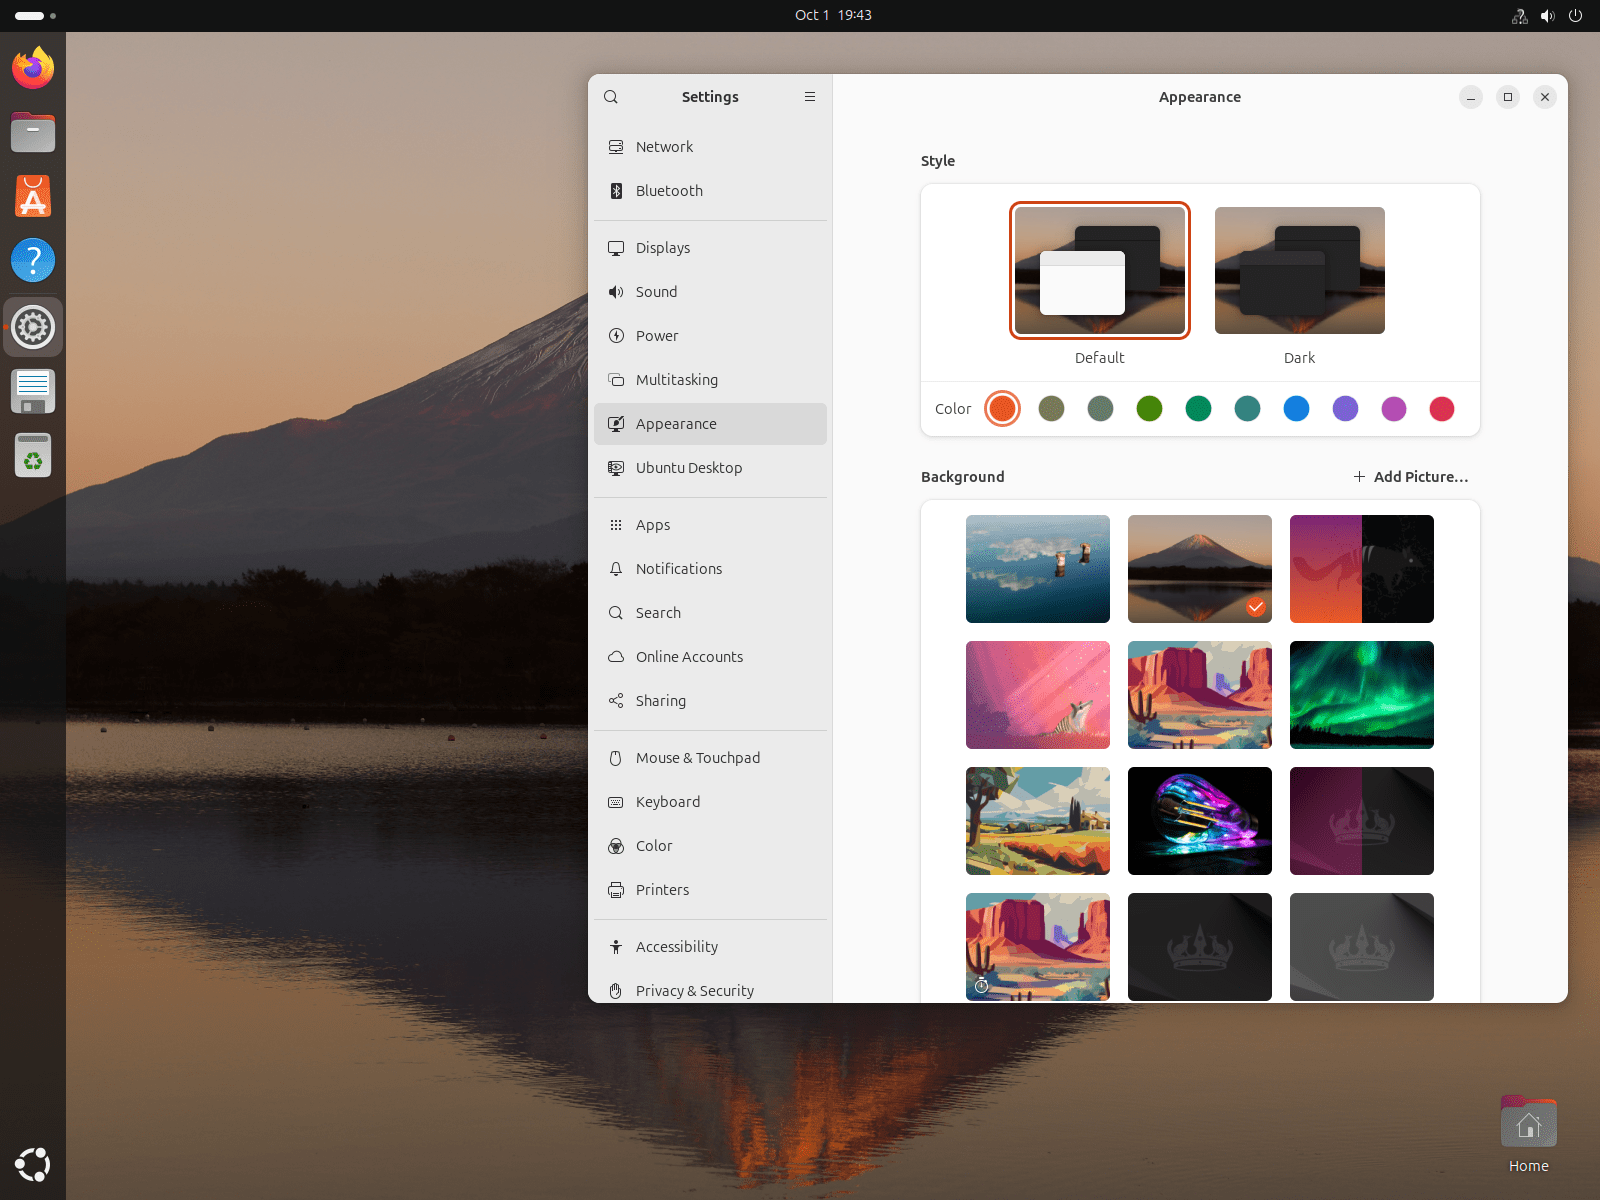Select the Dark style option
This screenshot has width=1600, height=1200.
click(x=1299, y=271)
